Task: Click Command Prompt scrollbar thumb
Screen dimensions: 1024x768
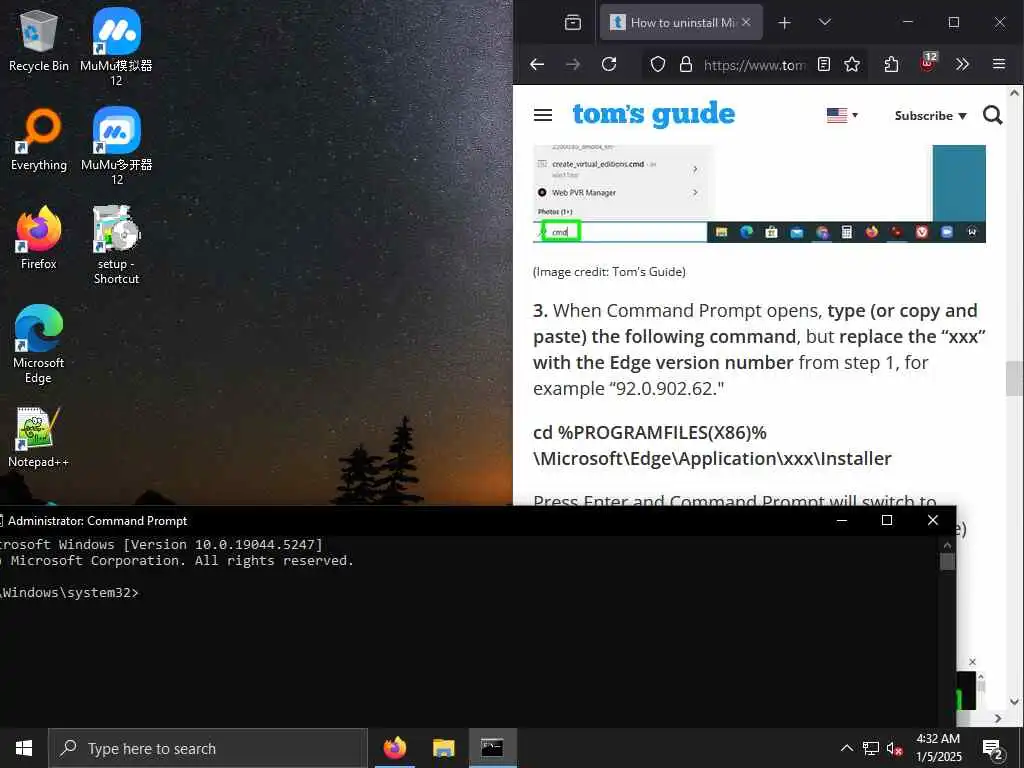Action: (x=948, y=561)
